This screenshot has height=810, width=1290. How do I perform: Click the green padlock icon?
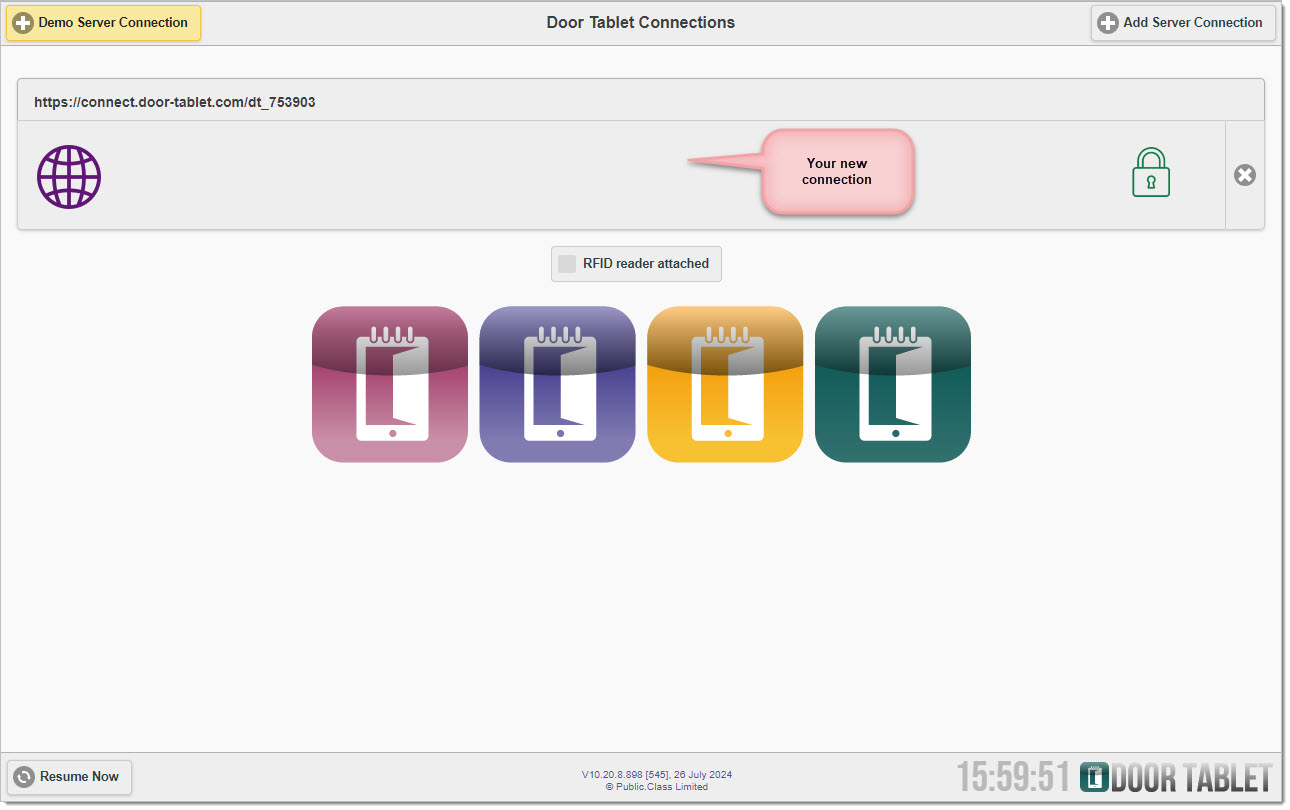click(x=1151, y=173)
